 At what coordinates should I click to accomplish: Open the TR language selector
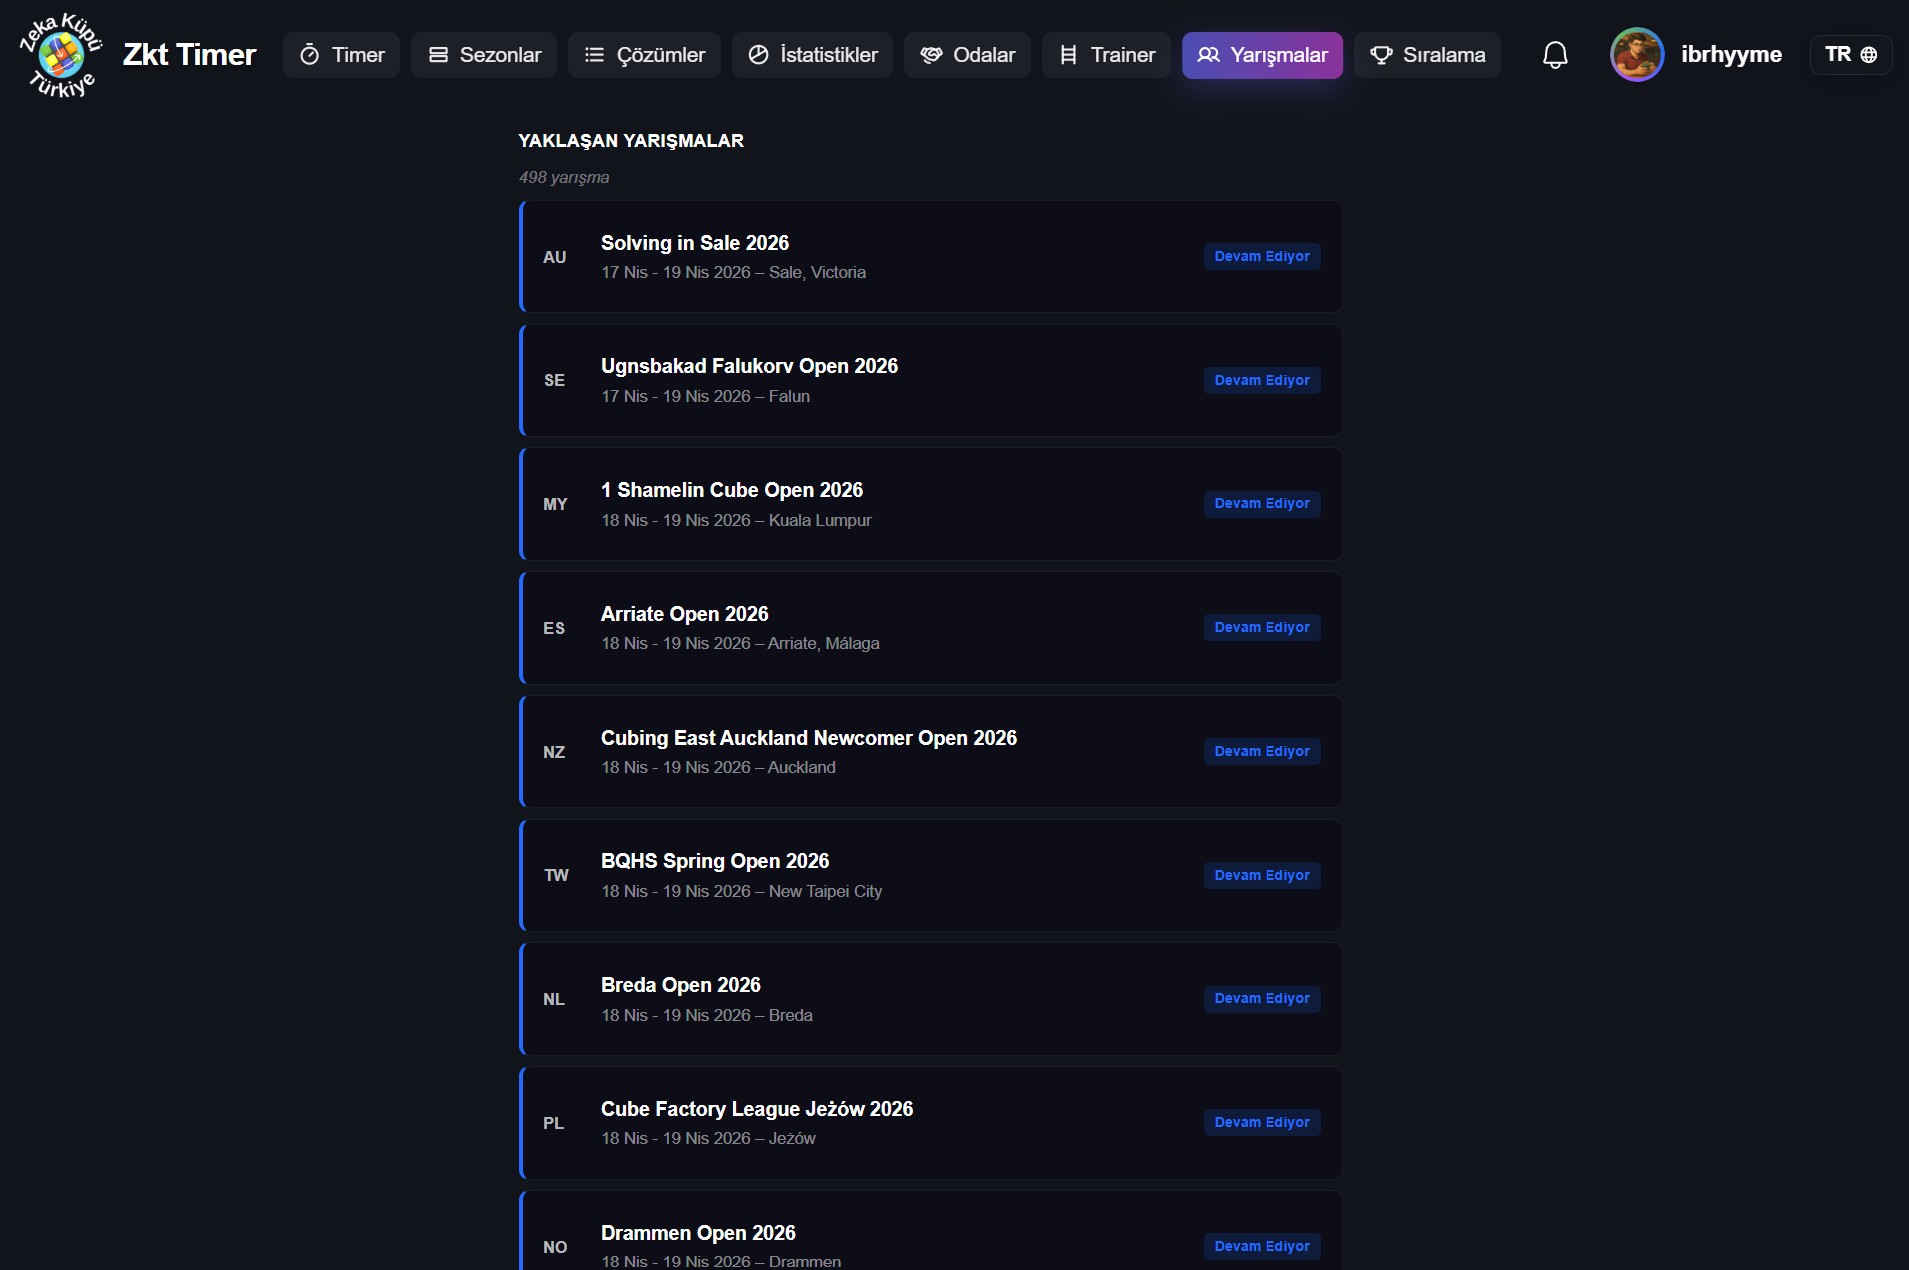[x=1849, y=54]
